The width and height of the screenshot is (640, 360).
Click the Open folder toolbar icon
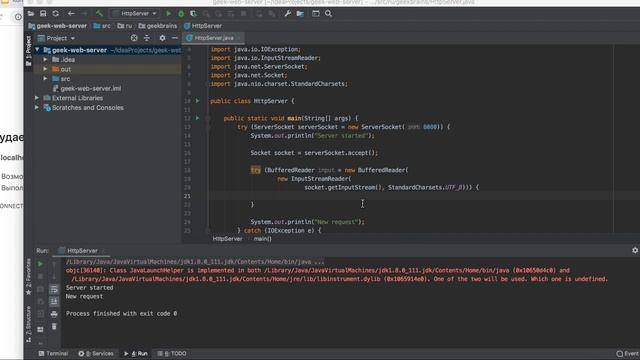click(x=31, y=13)
